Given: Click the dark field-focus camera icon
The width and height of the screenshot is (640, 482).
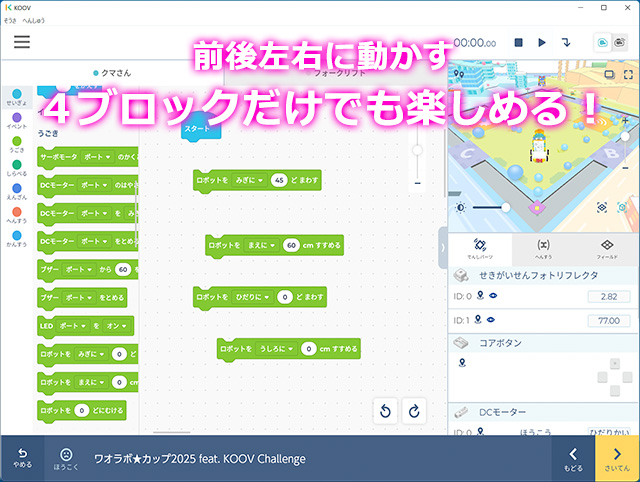Looking at the screenshot, I should point(602,207).
